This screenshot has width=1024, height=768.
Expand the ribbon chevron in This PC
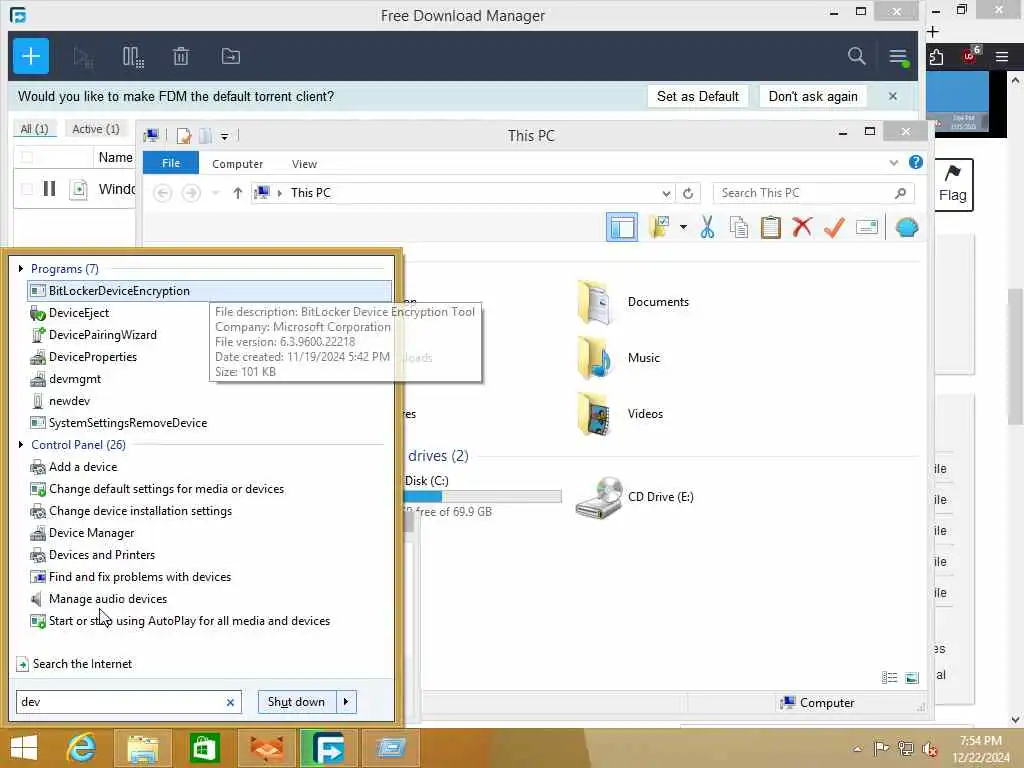[x=893, y=163]
